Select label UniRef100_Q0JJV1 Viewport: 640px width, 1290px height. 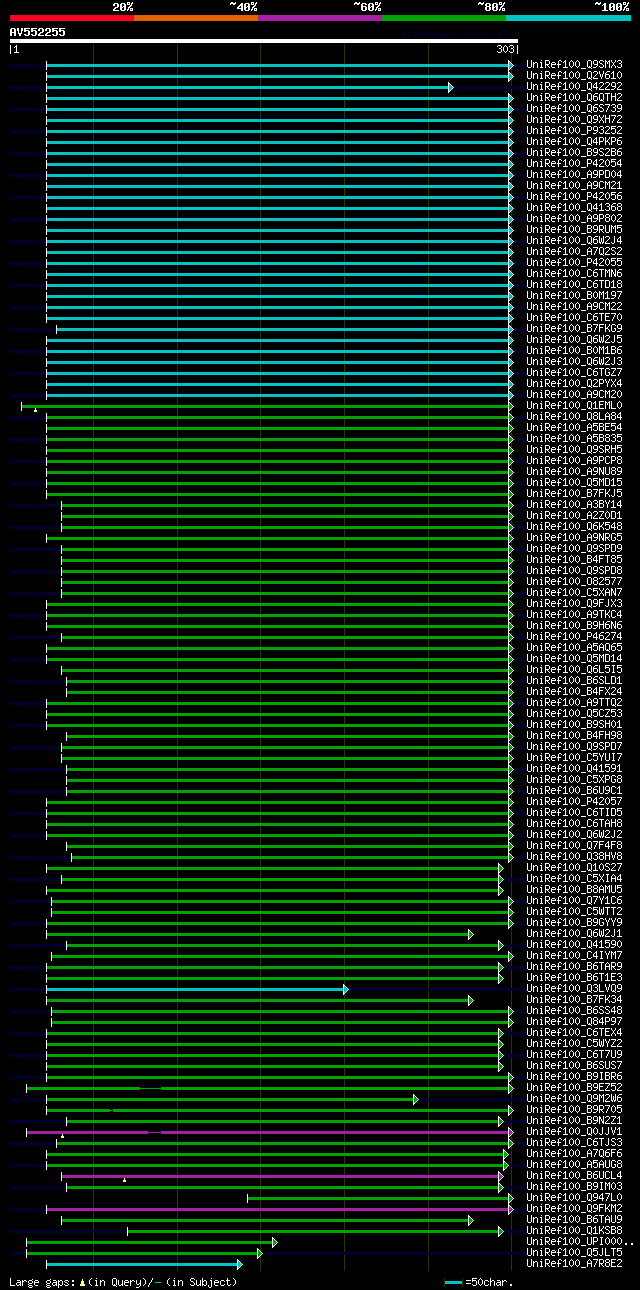tap(574, 1132)
